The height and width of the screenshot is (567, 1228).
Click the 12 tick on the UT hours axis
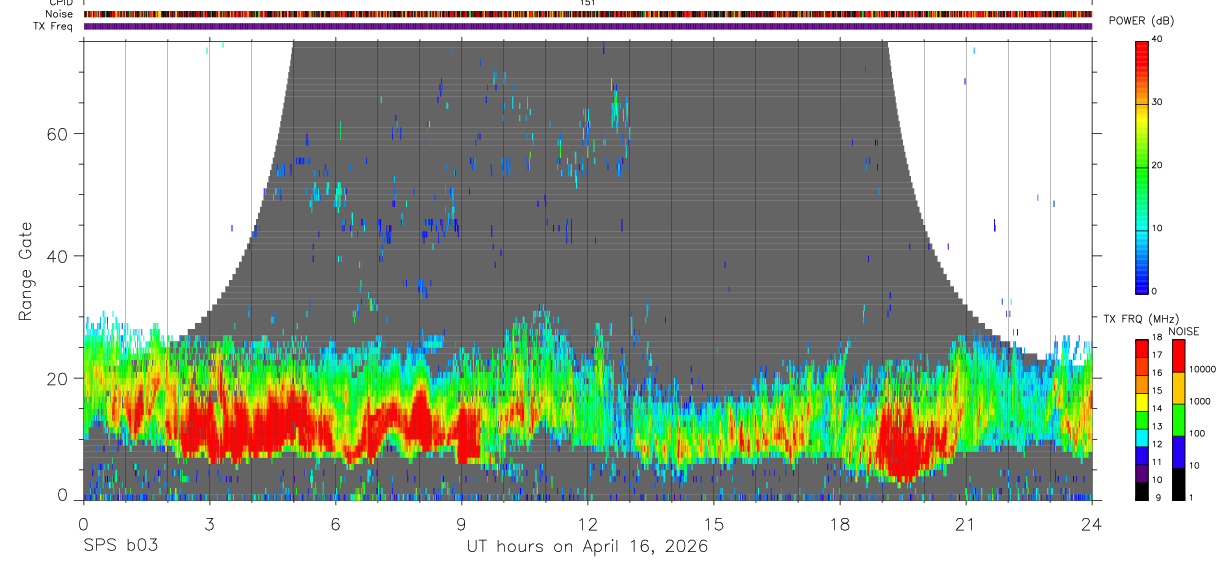click(588, 525)
